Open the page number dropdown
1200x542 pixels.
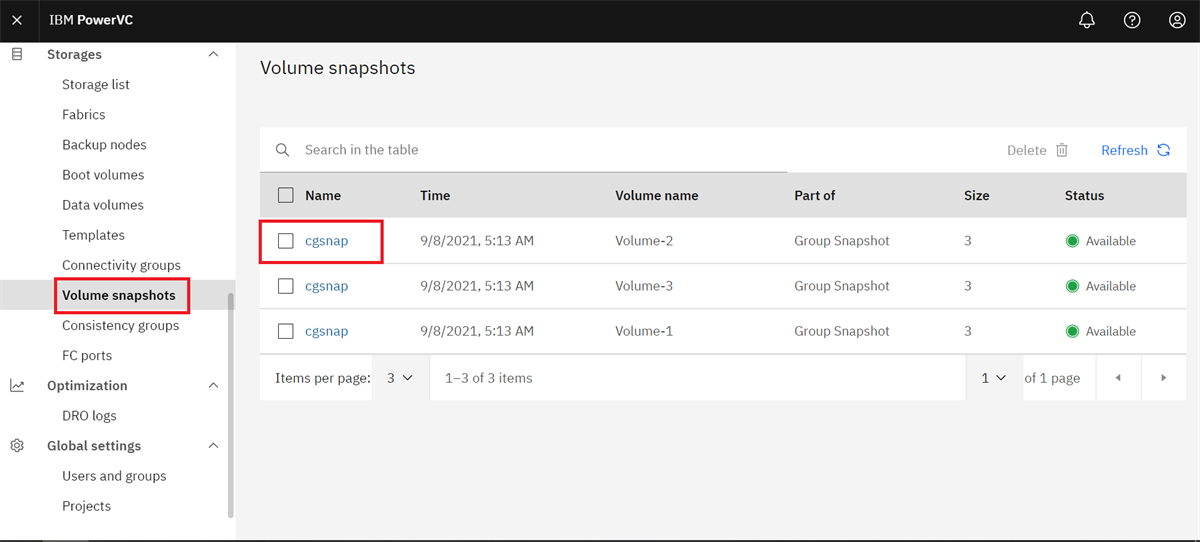click(x=994, y=378)
